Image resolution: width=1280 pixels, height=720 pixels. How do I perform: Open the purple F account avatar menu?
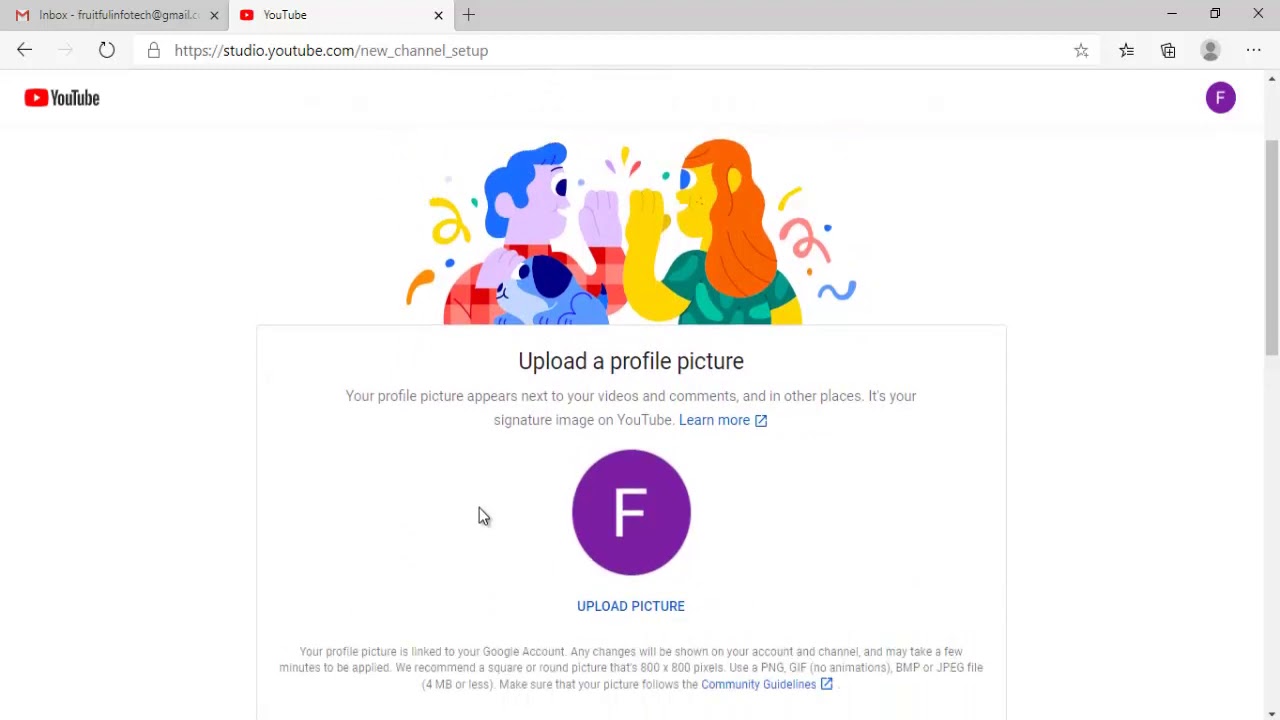click(1220, 98)
